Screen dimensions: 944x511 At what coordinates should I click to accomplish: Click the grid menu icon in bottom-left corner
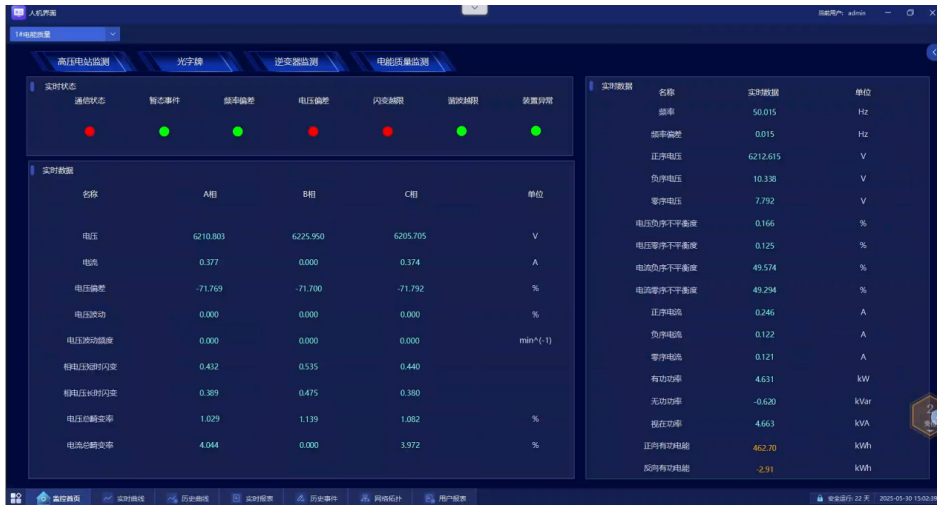[16, 498]
